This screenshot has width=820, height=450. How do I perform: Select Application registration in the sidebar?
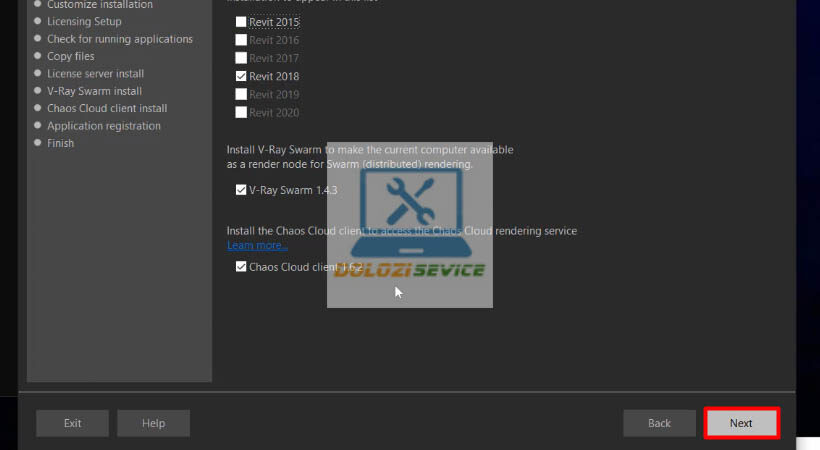point(103,126)
